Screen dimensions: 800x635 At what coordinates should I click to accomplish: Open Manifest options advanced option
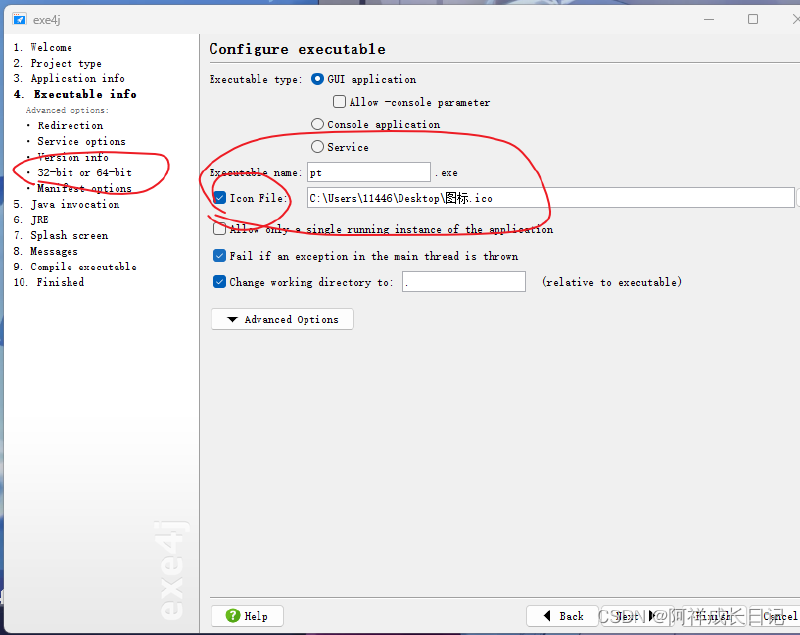85,188
